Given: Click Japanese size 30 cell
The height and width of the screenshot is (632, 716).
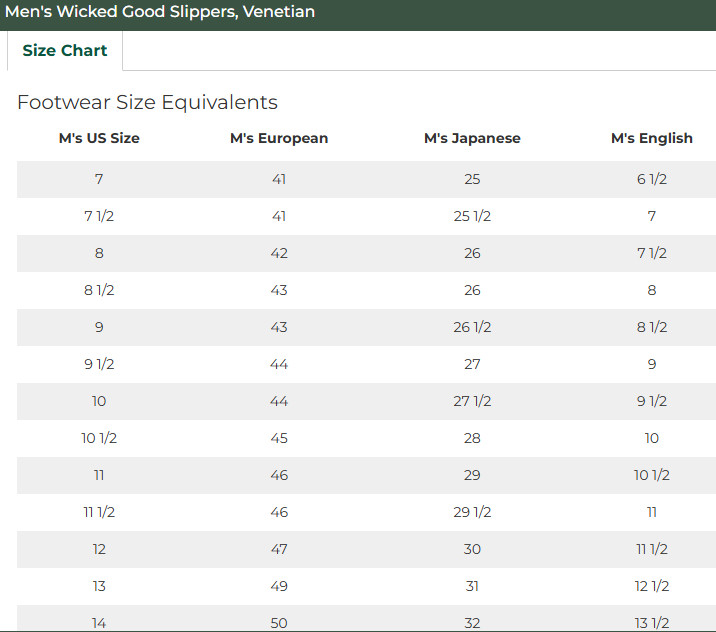Looking at the screenshot, I should pos(472,549).
